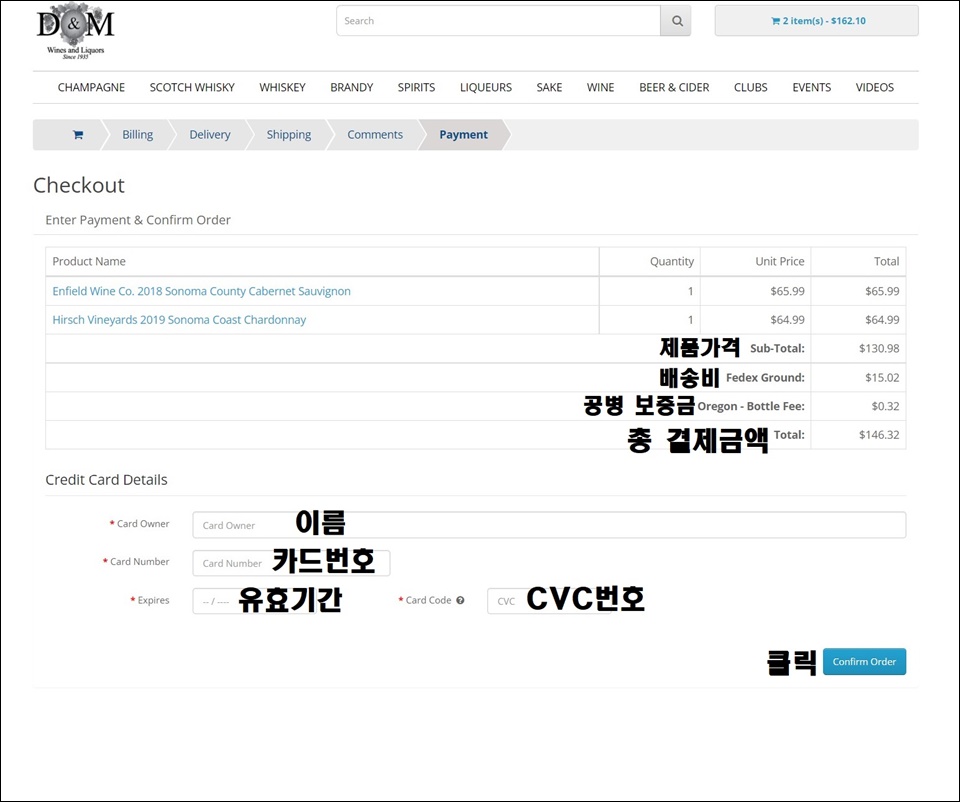
Task: Click the Card Code help question icon
Action: [460, 601]
